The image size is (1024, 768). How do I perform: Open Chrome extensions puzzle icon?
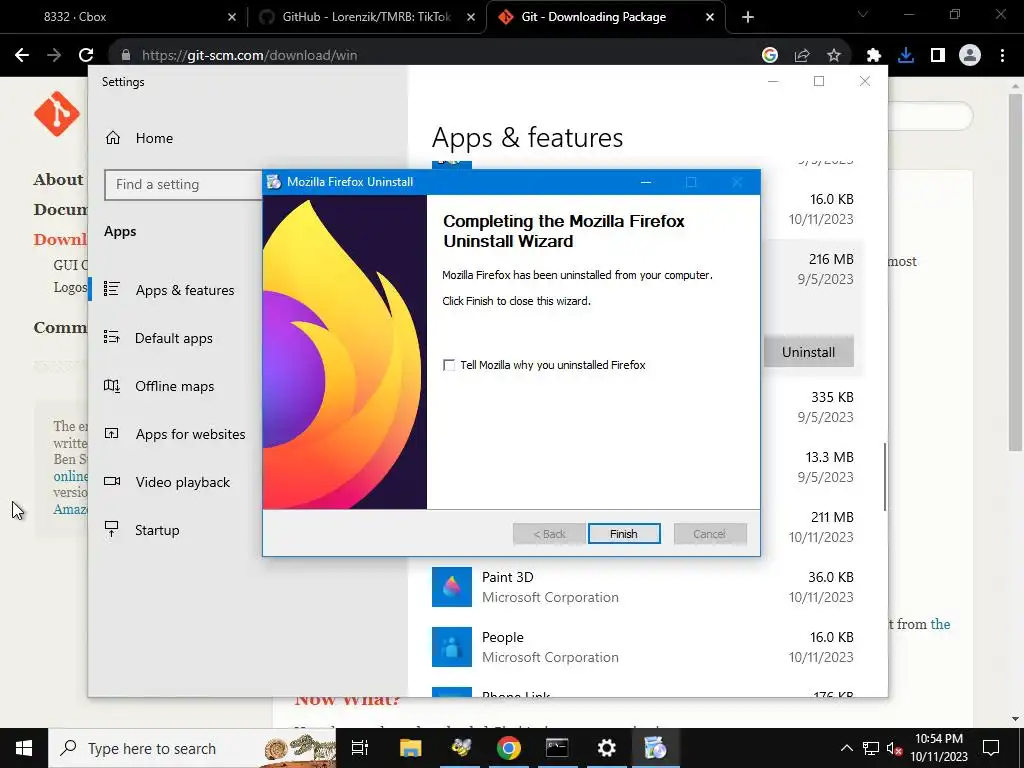(874, 56)
